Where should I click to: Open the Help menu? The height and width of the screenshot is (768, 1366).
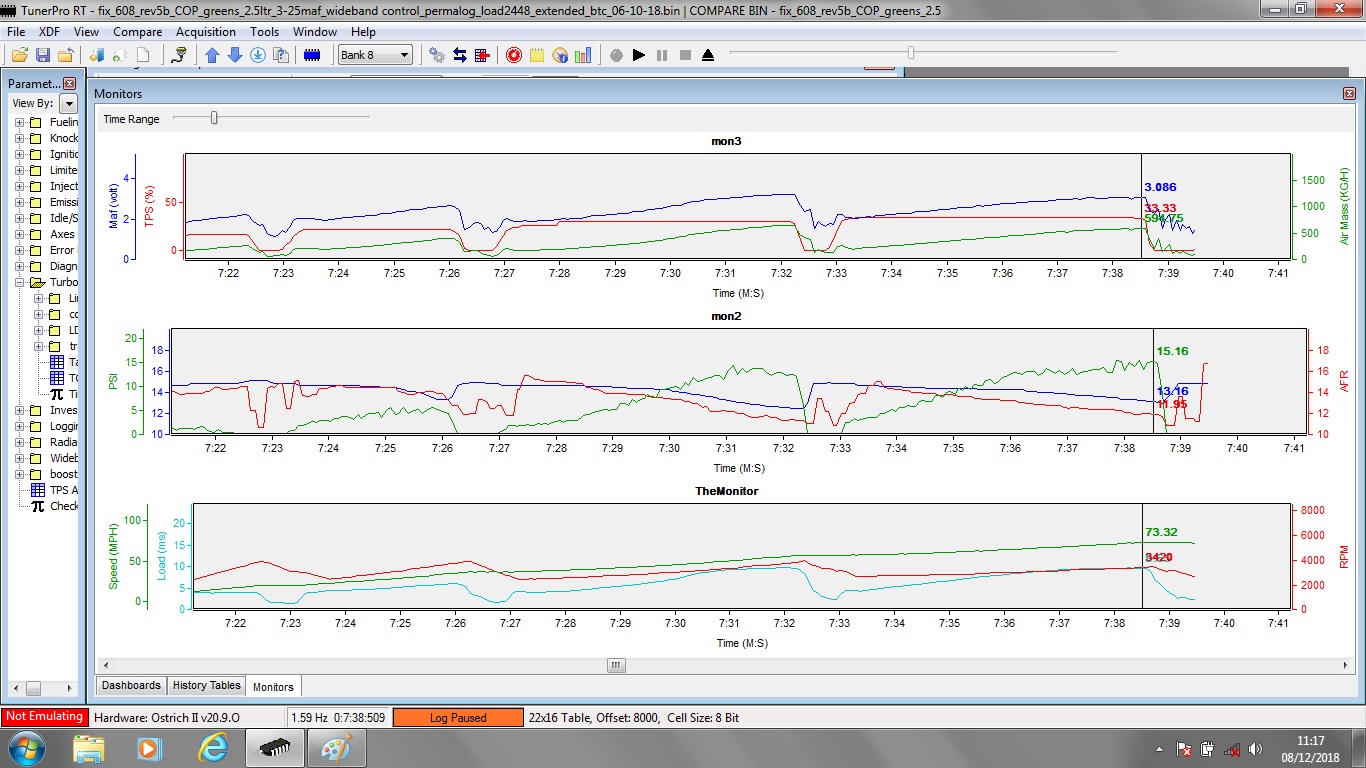pyautogui.click(x=363, y=32)
